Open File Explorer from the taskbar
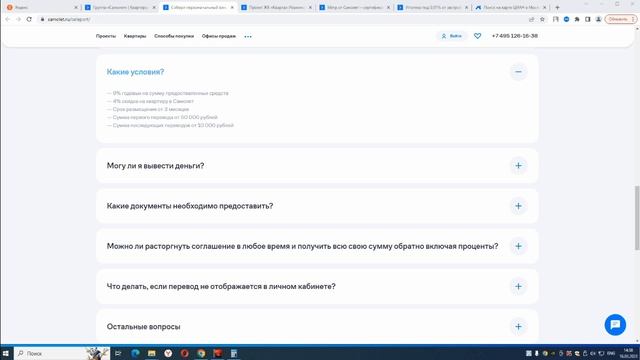This screenshot has height=360, width=640. 152,353
